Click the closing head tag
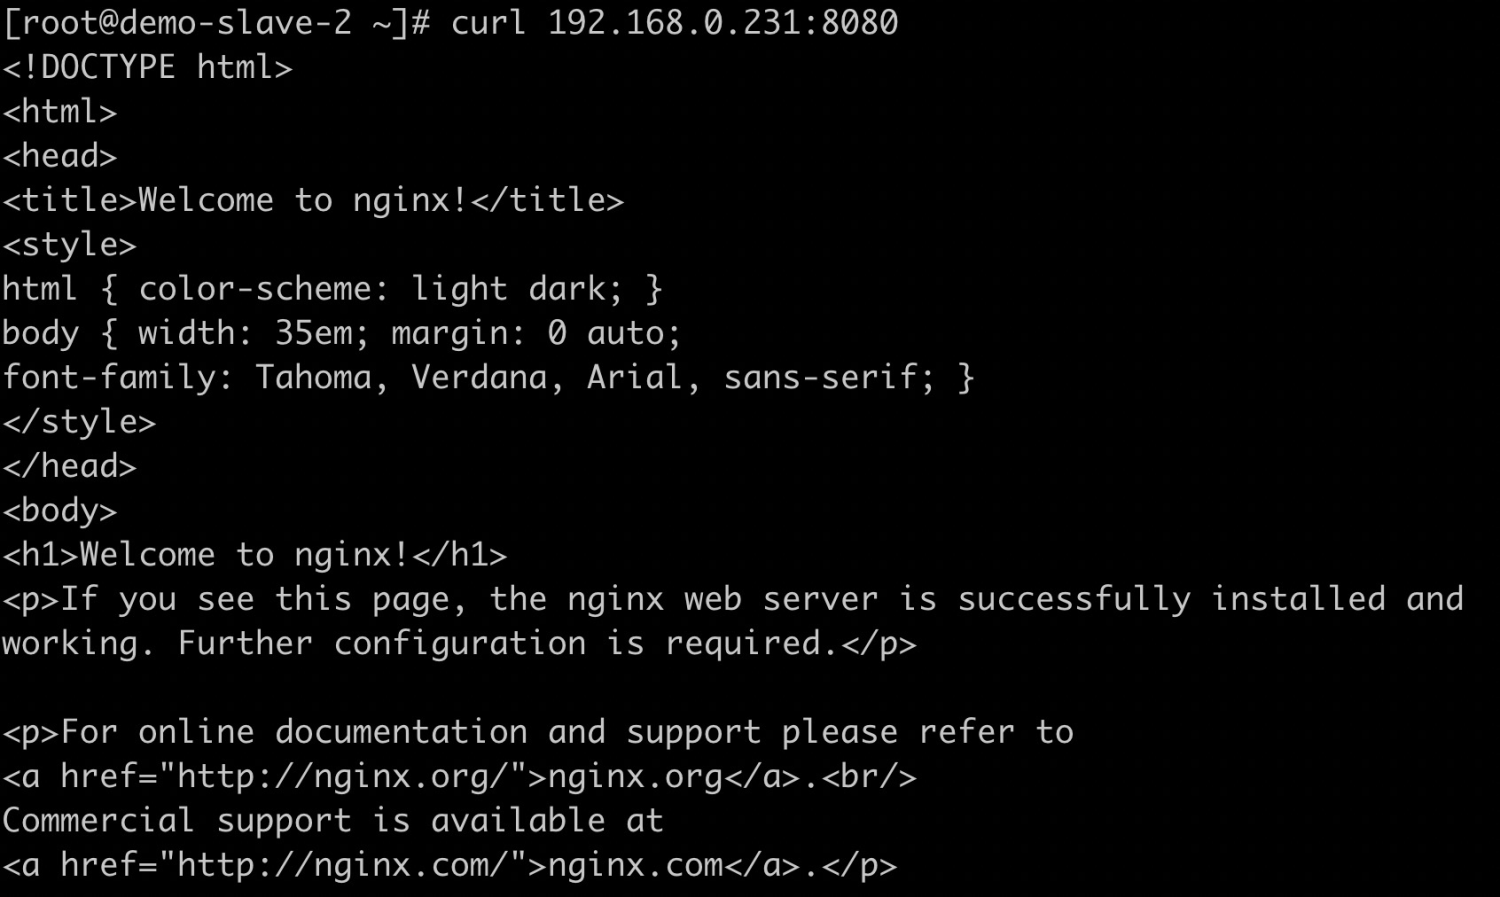This screenshot has width=1500, height=897. pyautogui.click(x=69, y=466)
